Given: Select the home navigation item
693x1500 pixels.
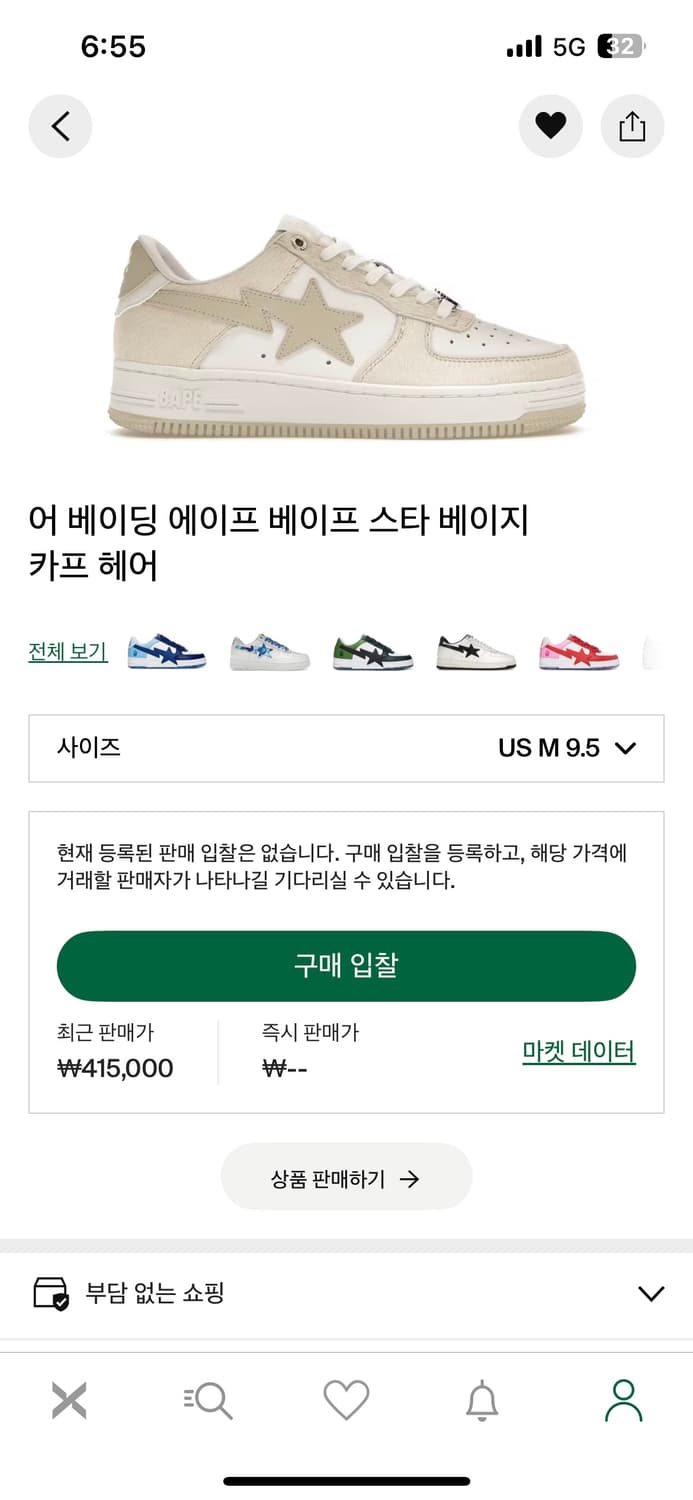Looking at the screenshot, I should point(68,1400).
